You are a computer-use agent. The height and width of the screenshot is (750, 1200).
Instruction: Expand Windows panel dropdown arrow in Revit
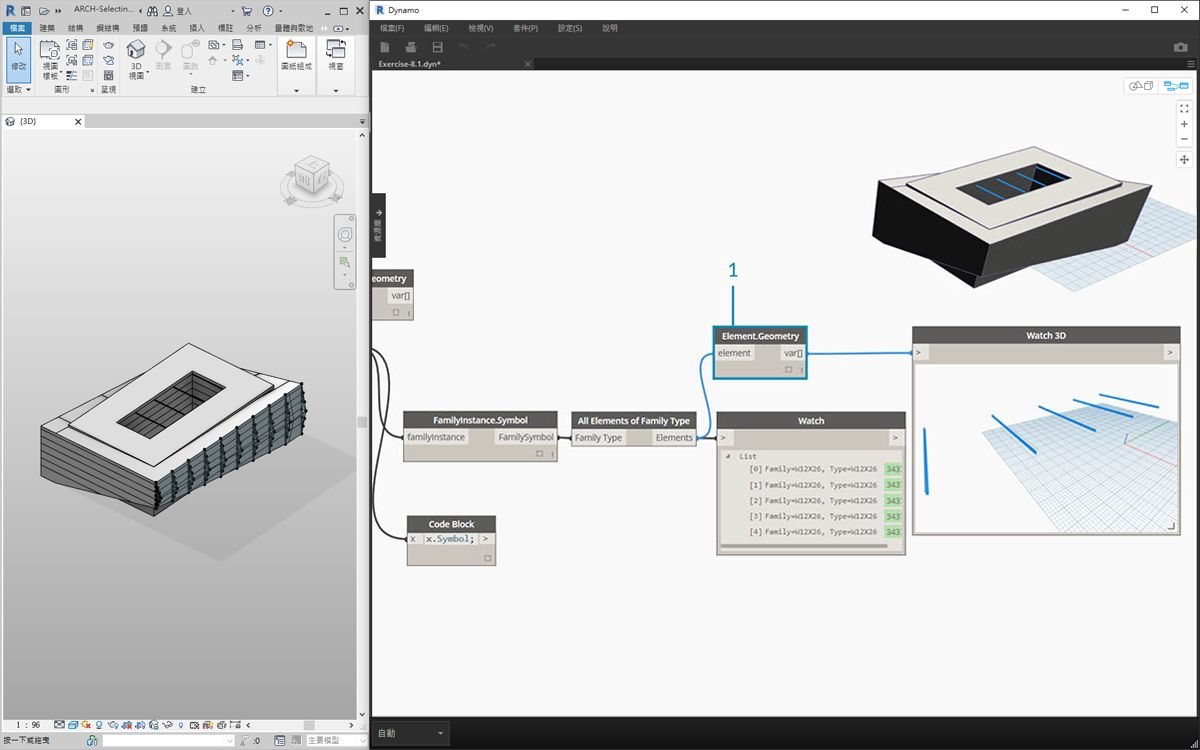tap(335, 91)
